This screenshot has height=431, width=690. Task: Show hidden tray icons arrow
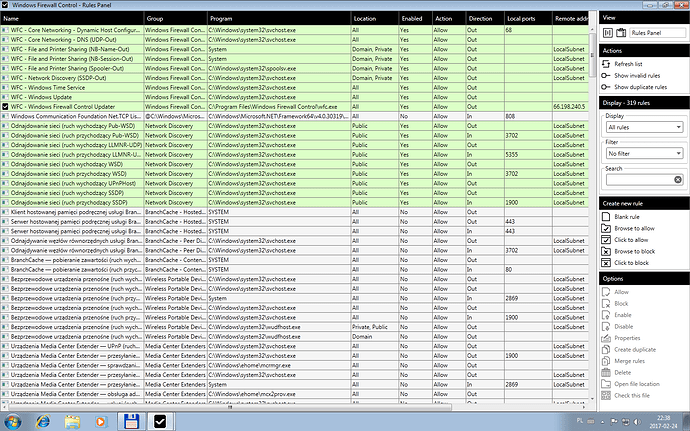(602, 422)
